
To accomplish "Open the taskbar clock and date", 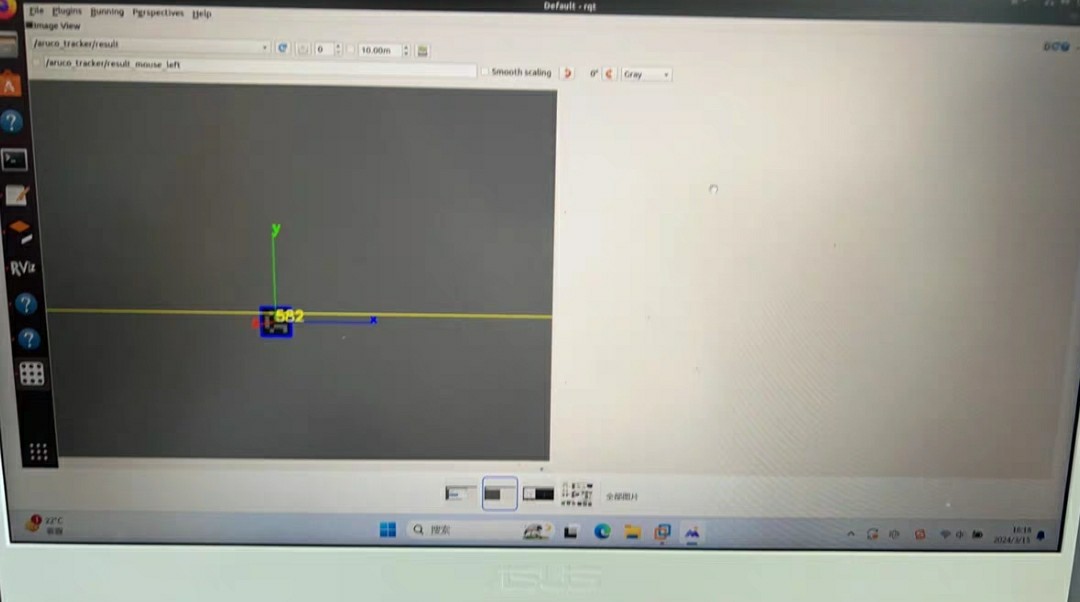I will 1012,534.
